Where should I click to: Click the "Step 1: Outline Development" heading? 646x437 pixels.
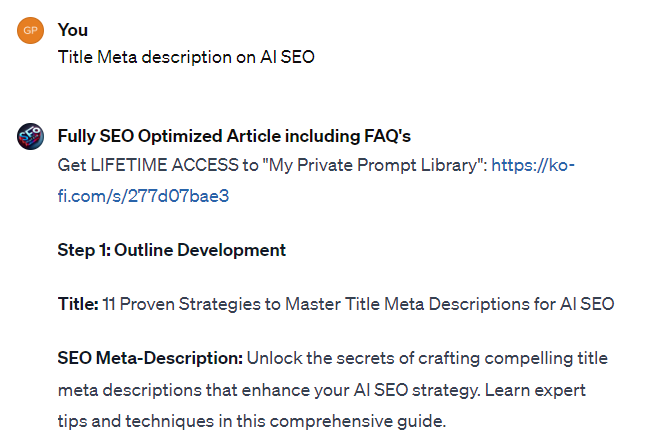pos(172,250)
